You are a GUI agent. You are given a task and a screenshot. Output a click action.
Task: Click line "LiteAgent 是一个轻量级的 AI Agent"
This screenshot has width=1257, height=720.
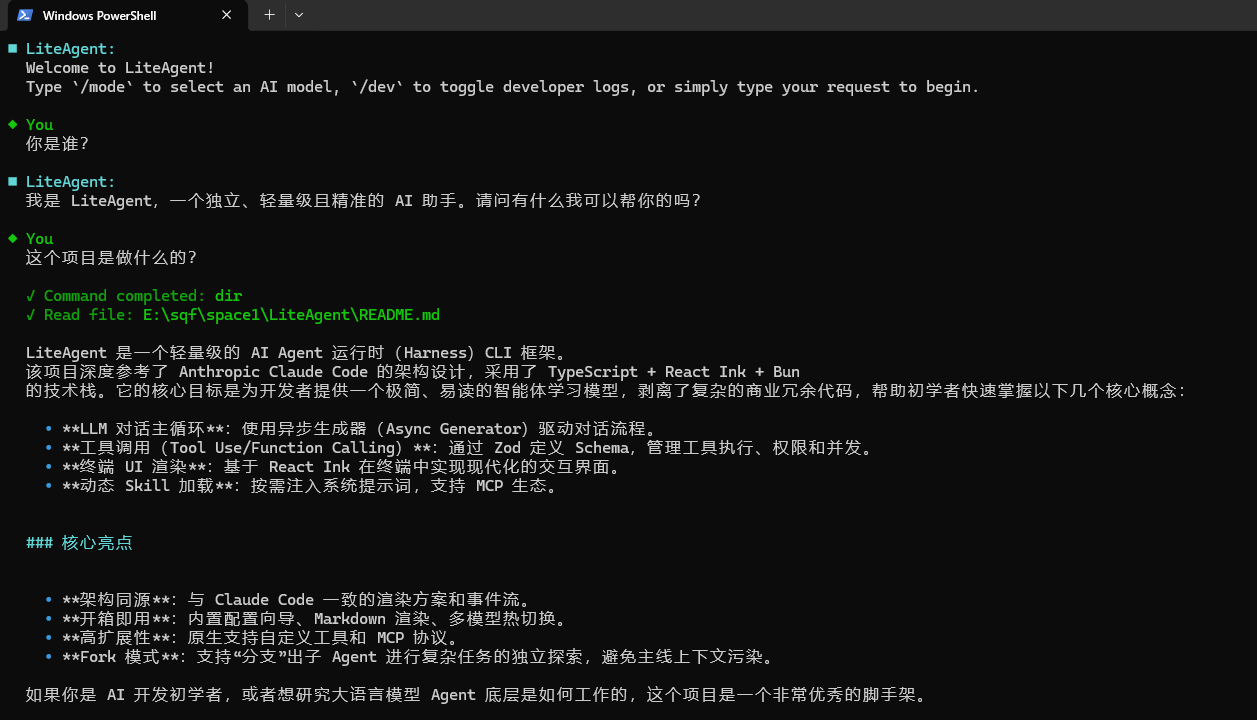coord(297,353)
